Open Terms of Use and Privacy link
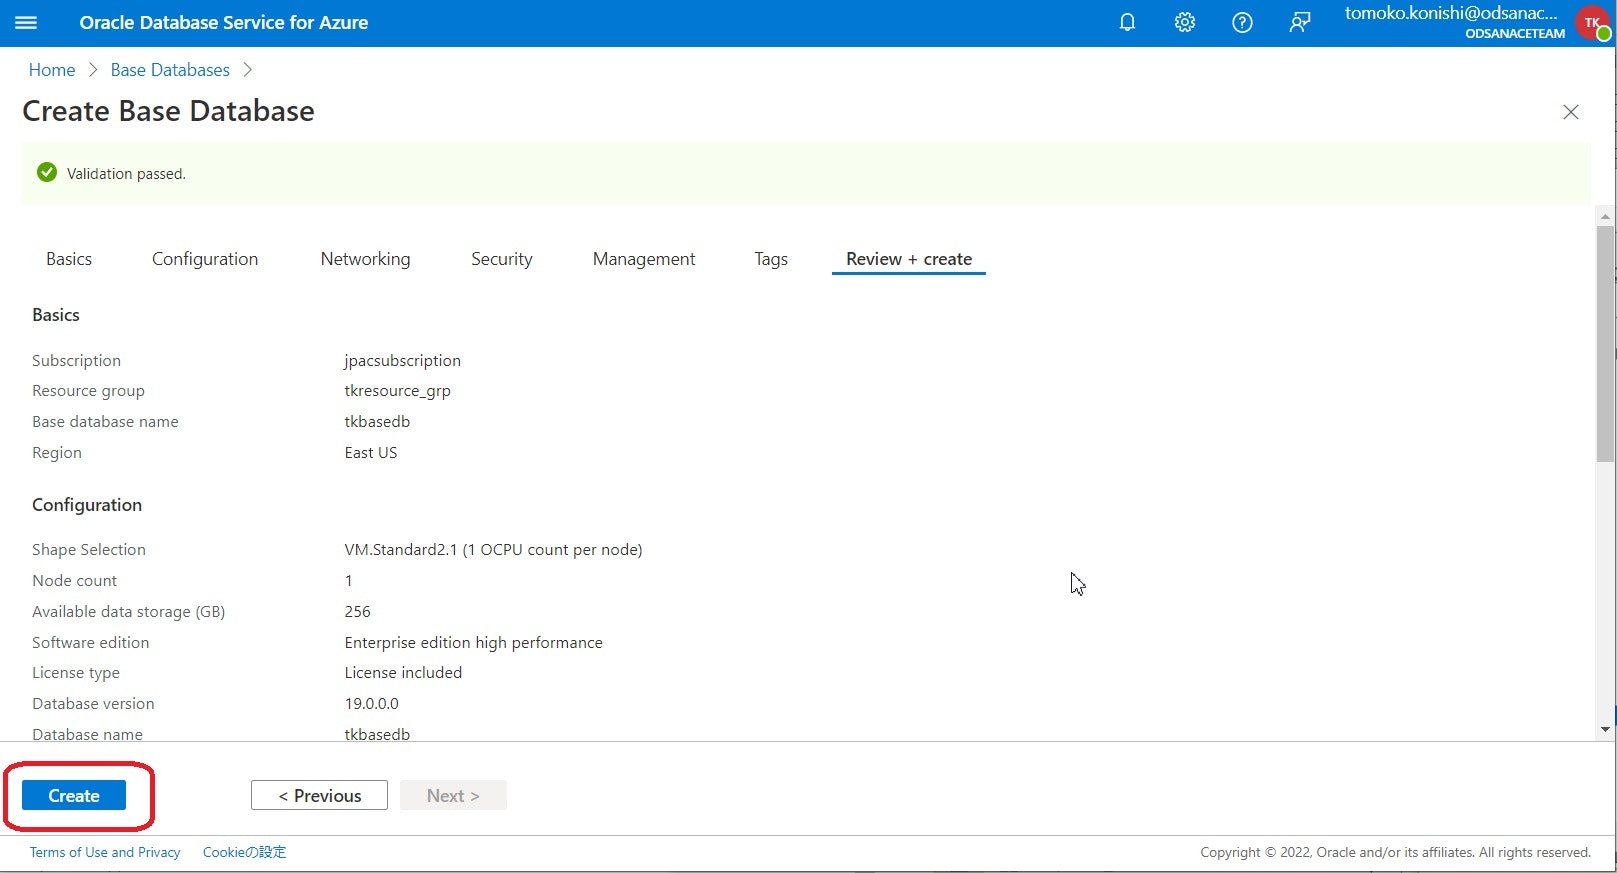The height and width of the screenshot is (873, 1617). [x=105, y=852]
